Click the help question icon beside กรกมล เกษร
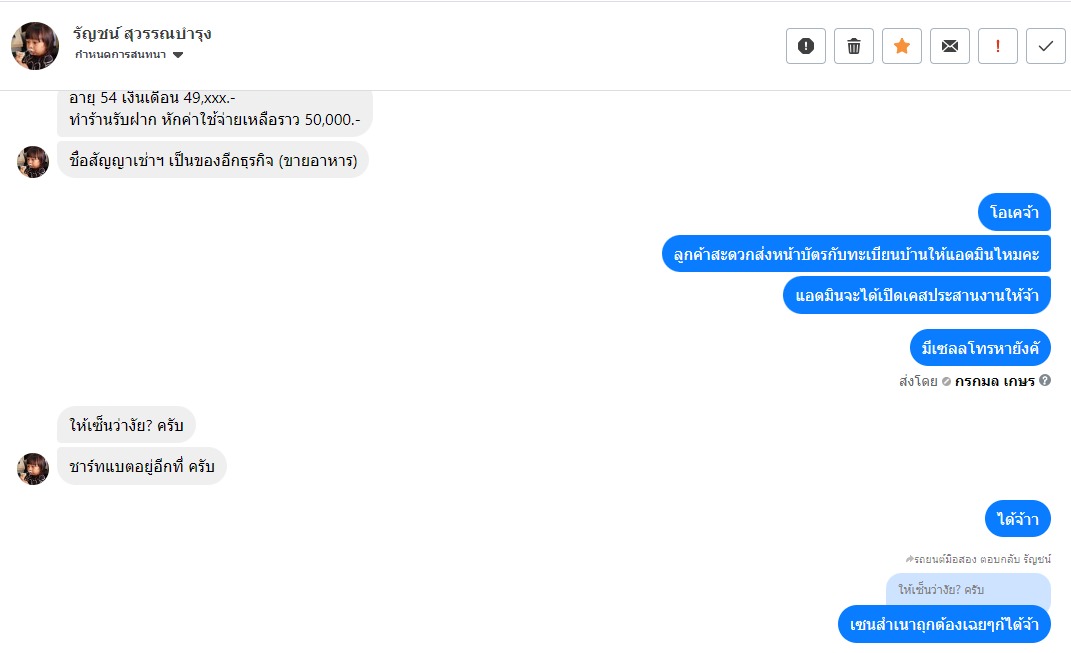Screen dimensions: 1071x653 [1045, 381]
